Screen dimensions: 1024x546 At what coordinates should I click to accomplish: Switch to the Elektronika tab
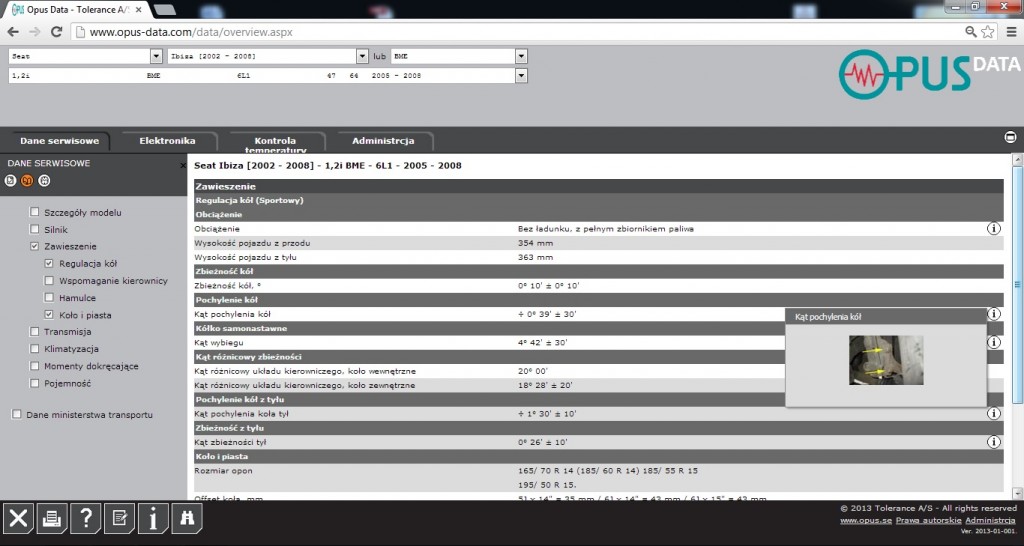click(167, 141)
